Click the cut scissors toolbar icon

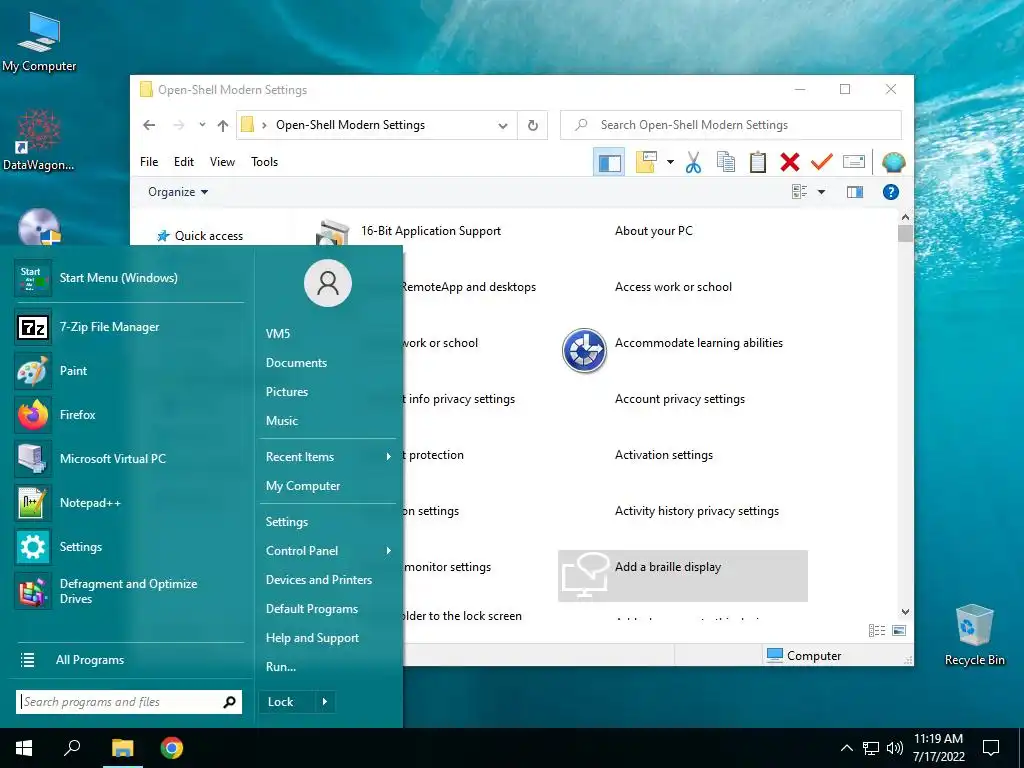click(694, 162)
